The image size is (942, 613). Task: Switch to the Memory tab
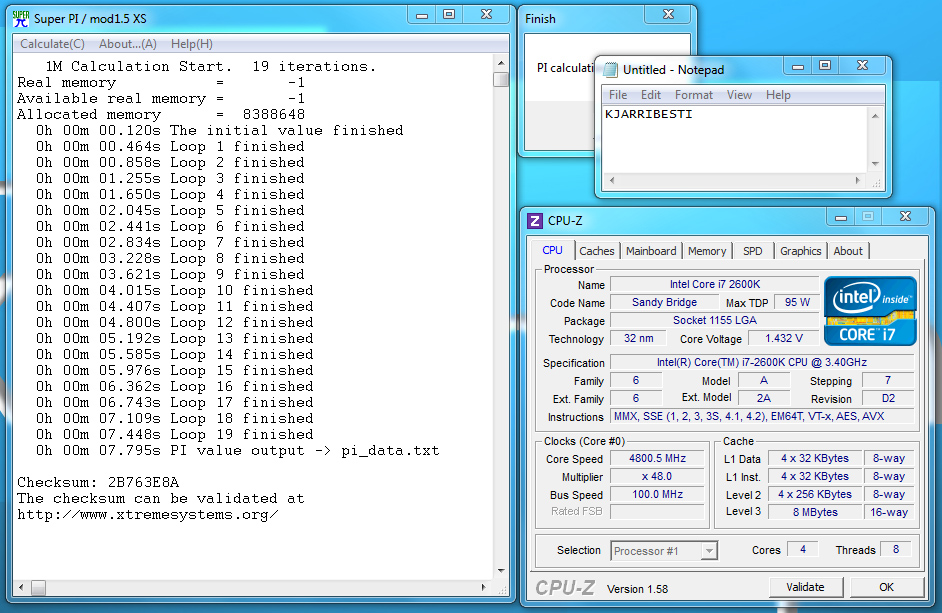point(707,251)
